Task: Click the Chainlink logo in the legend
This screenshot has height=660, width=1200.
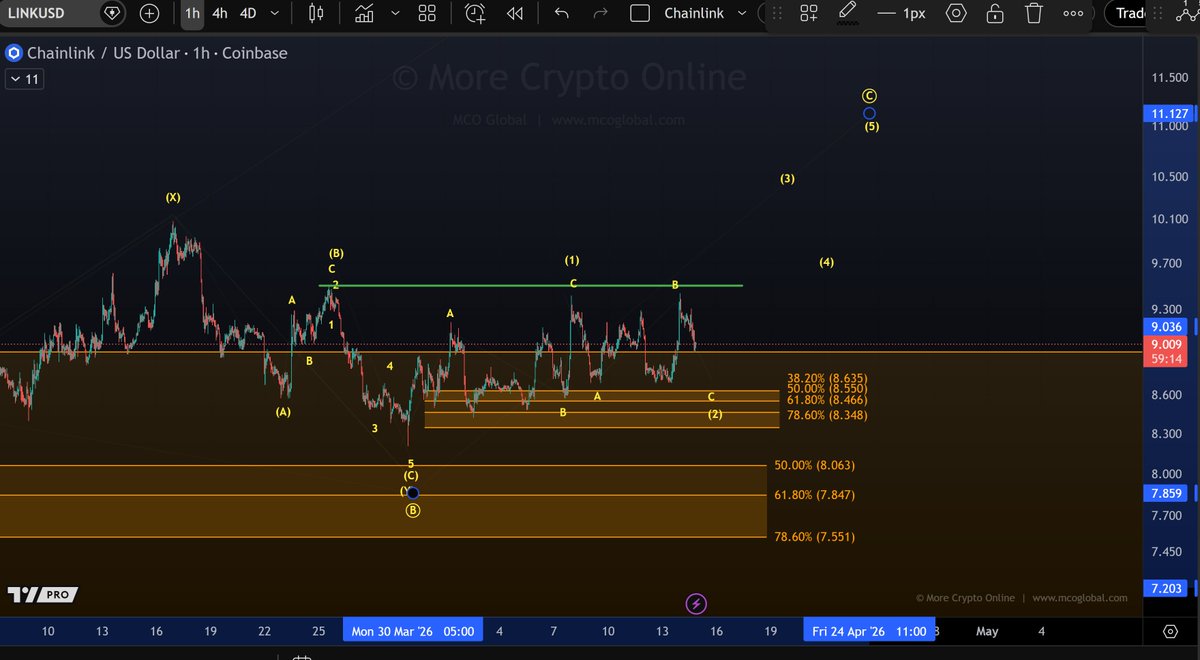Action: (14, 53)
